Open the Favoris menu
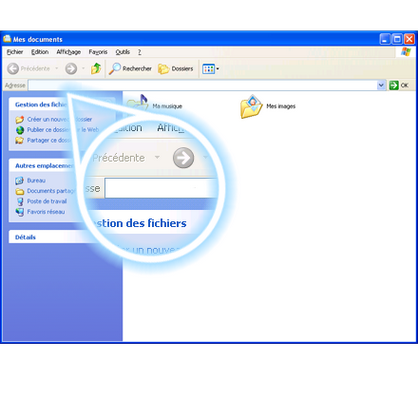This screenshot has width=418, height=399. click(98, 52)
